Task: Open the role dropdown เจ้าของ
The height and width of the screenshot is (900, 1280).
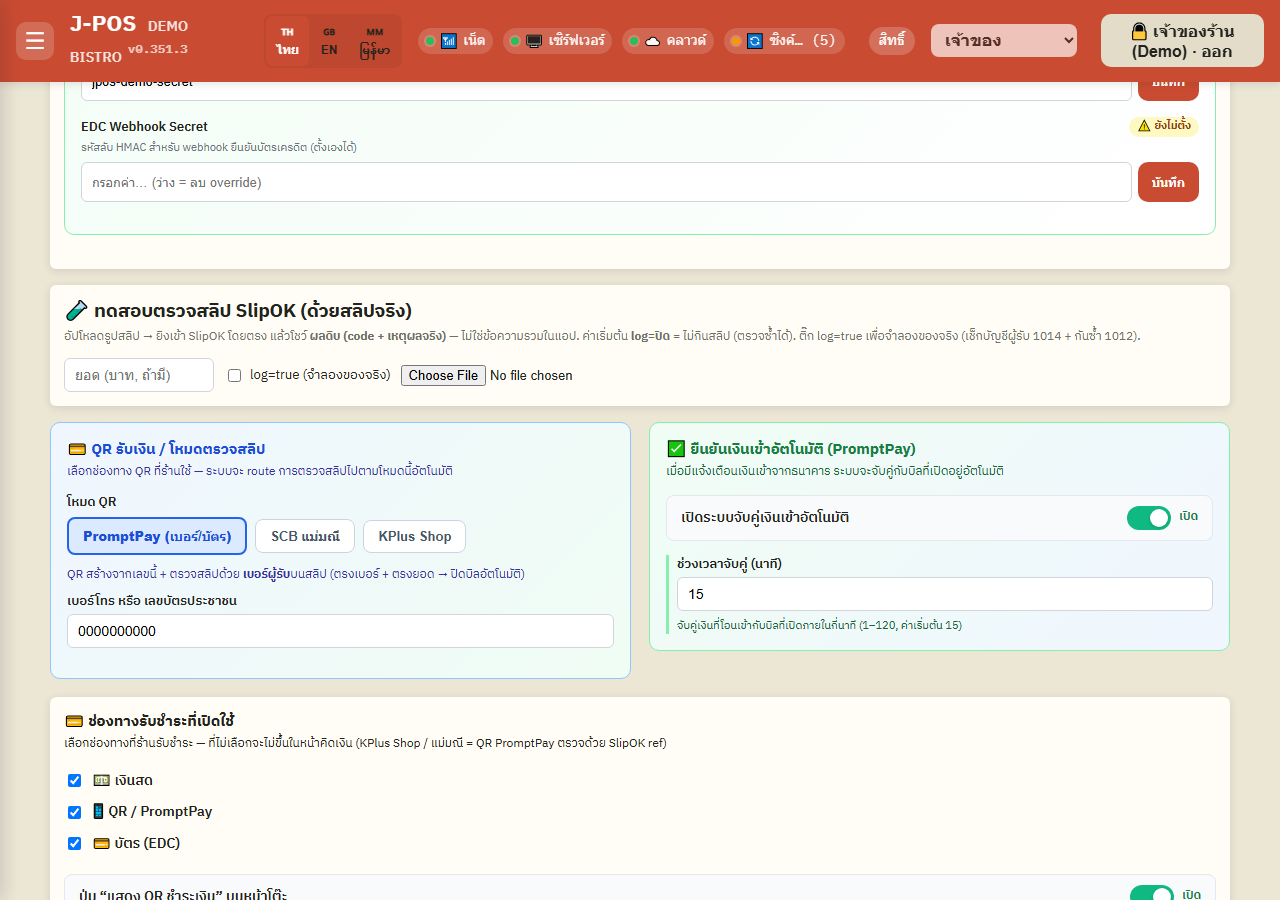Action: click(1004, 41)
